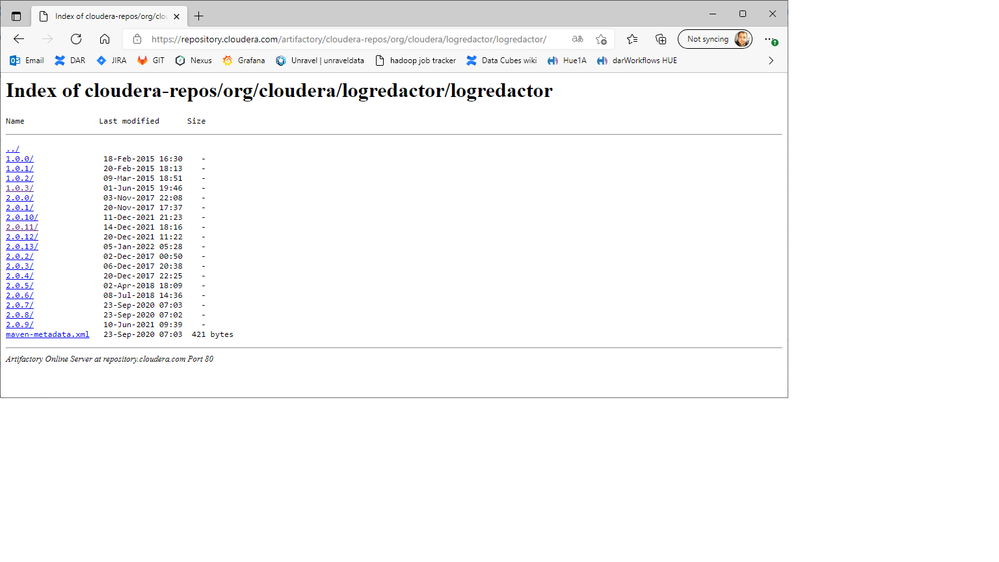Minimize the browser window
Viewport: 999px width, 562px height.
(x=713, y=13)
